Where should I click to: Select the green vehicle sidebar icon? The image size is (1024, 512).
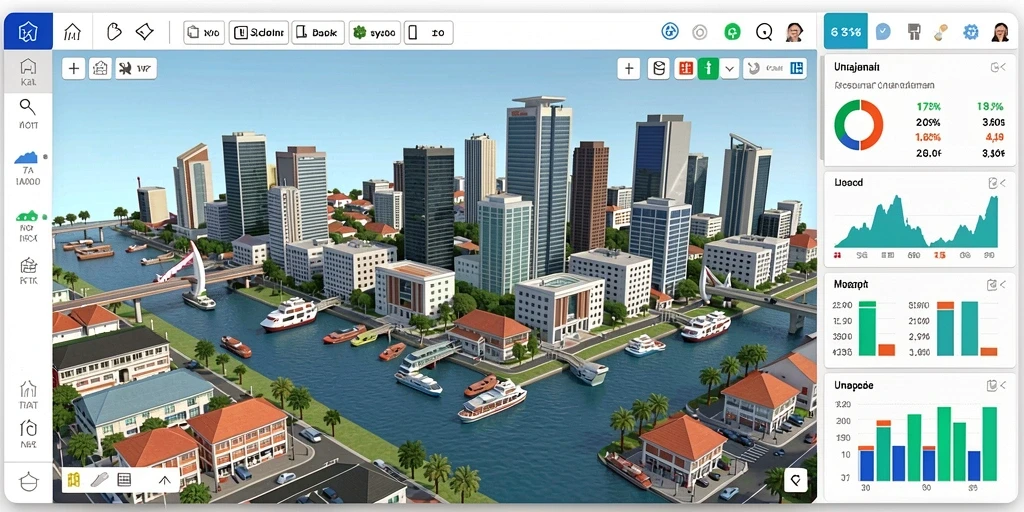[x=27, y=215]
